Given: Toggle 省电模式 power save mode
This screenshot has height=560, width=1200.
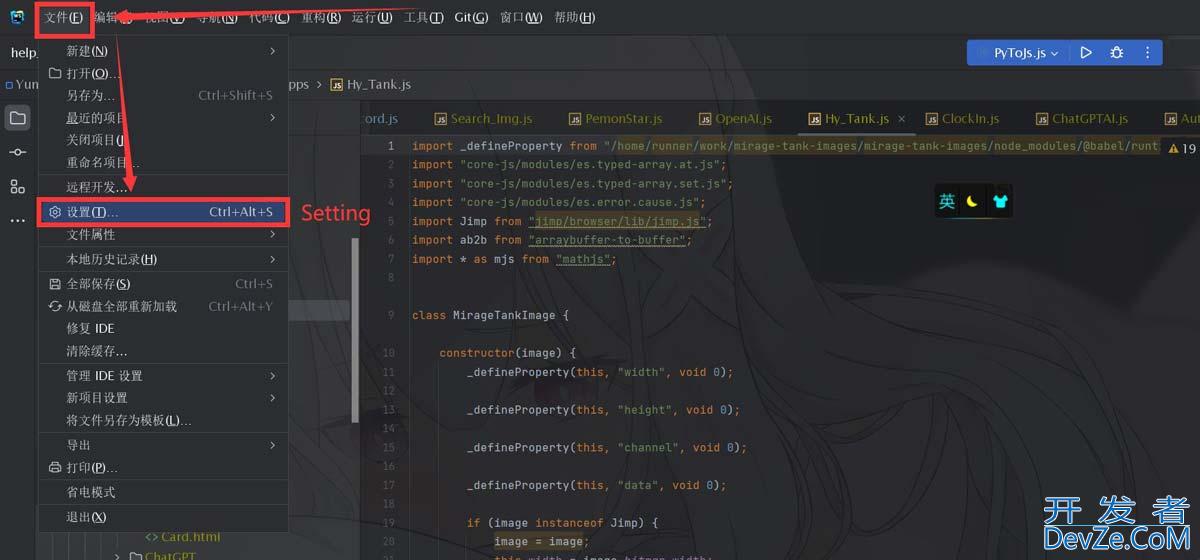Looking at the screenshot, I should (91, 492).
